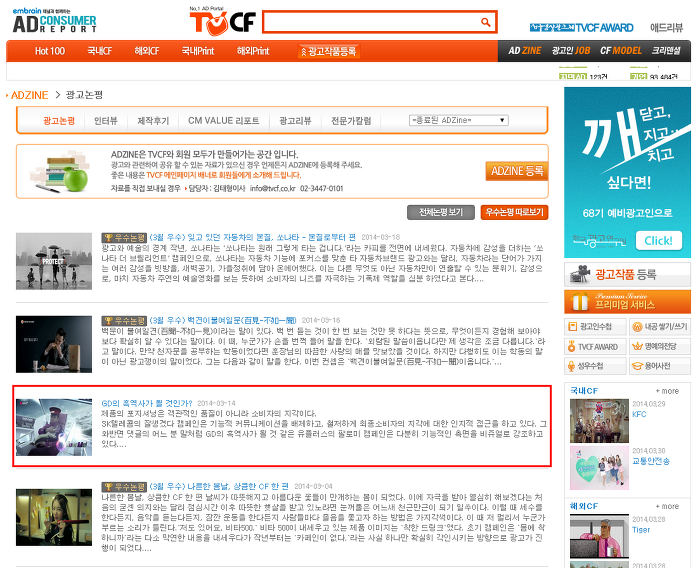The image size is (700, 568).
Task: Open the Tiger thumbnail in 해외CF
Action: (x=599, y=535)
